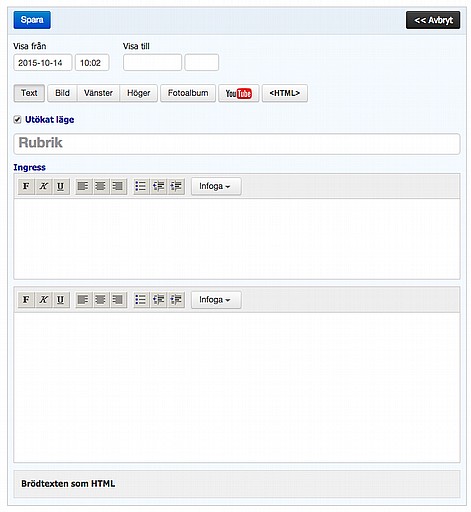This screenshot has height=512, width=471.
Task: Open the Infoga dropdown in Ingress toolbar
Action: pos(216,186)
